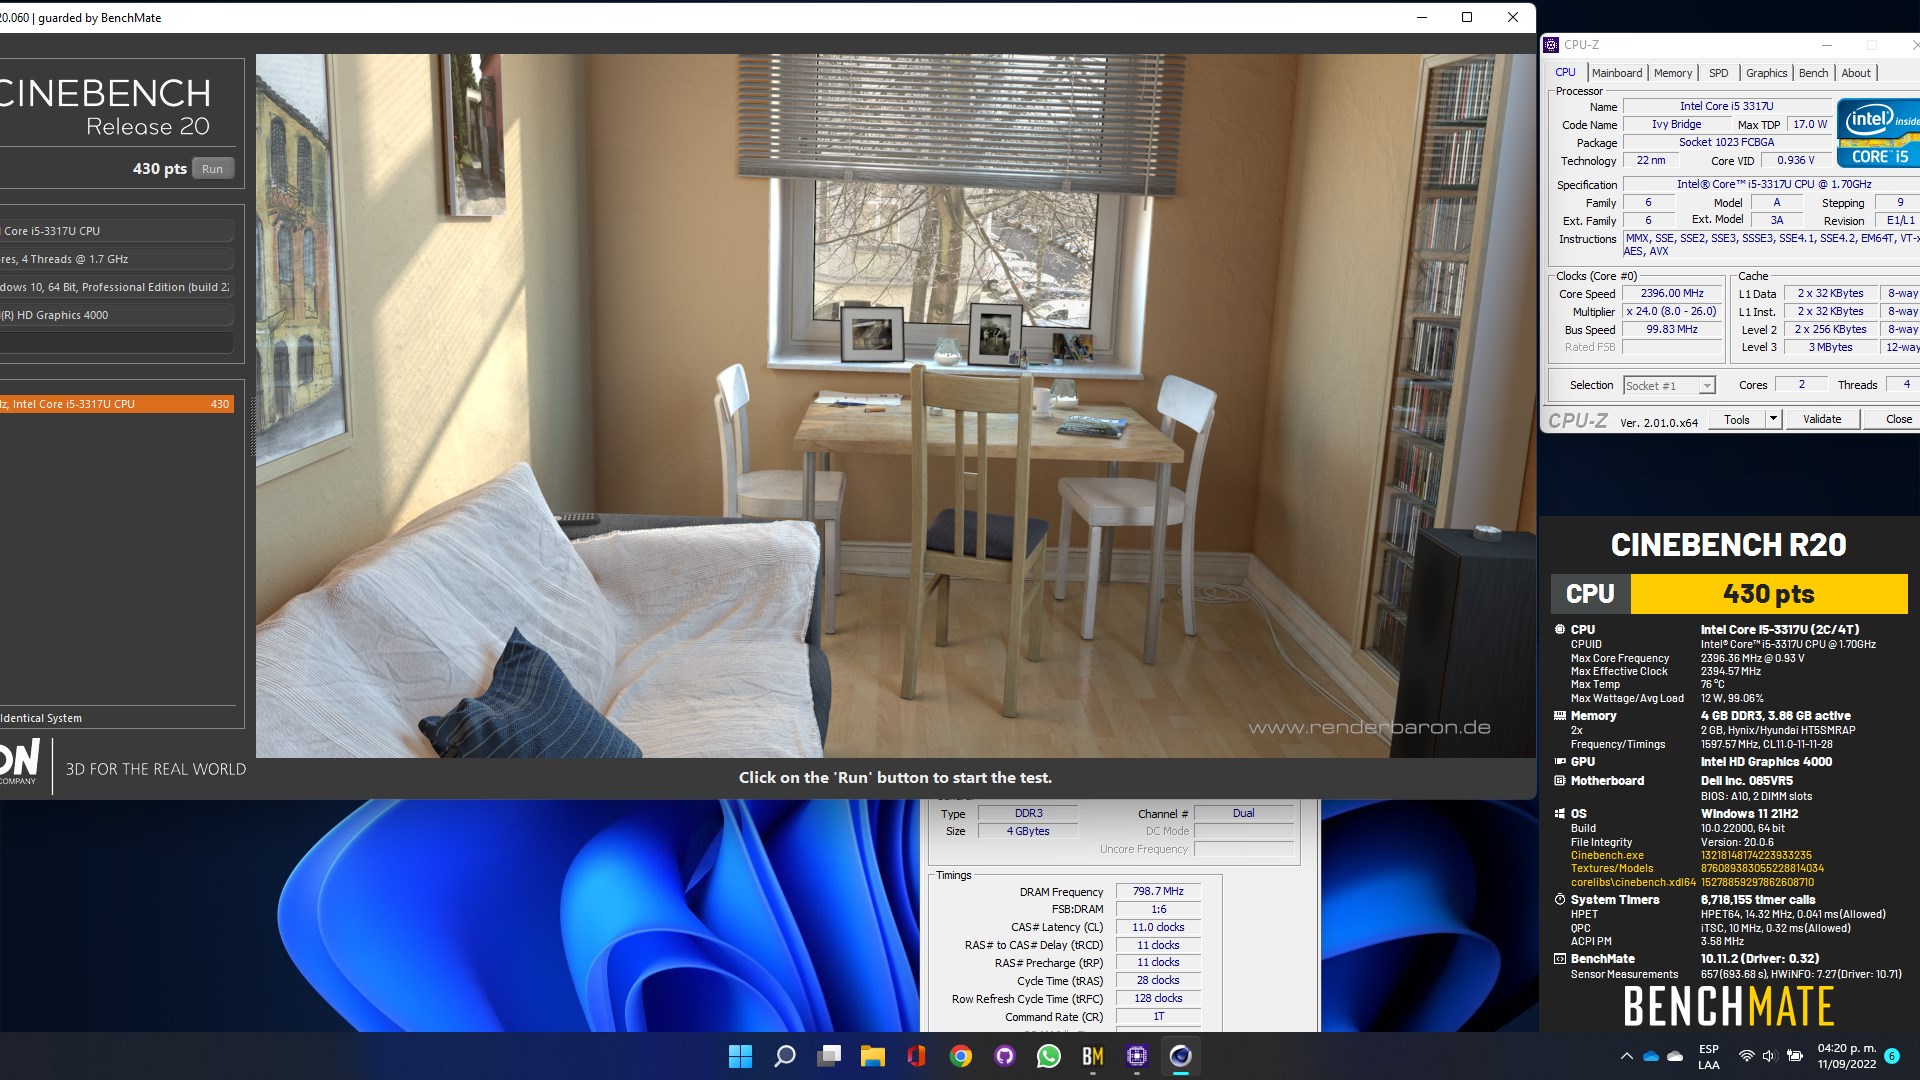The image size is (1920, 1080).
Task: Click the Tools button in CPU-Z
Action: tap(1737, 420)
